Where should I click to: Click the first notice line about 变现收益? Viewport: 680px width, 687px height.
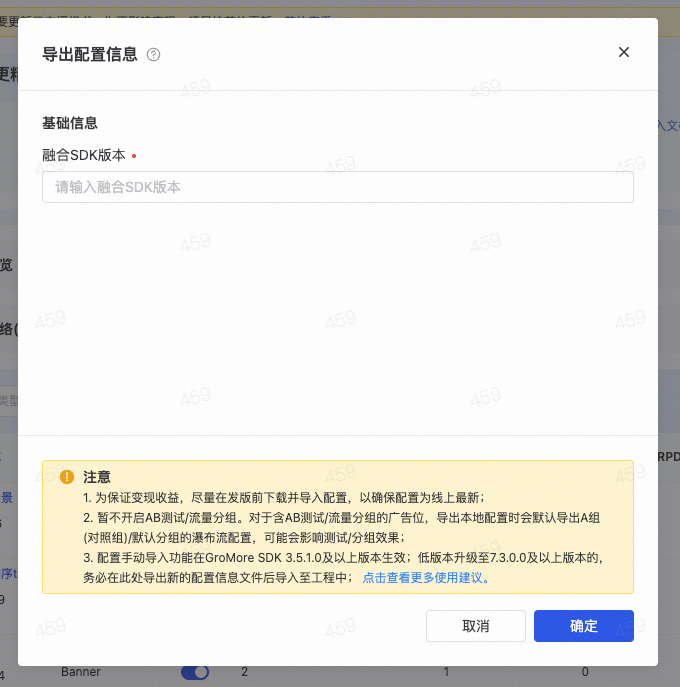pyautogui.click(x=284, y=497)
